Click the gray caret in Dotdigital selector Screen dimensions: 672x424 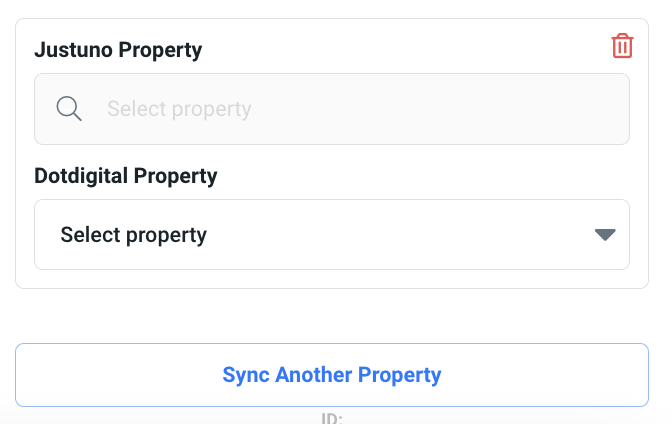pos(605,235)
